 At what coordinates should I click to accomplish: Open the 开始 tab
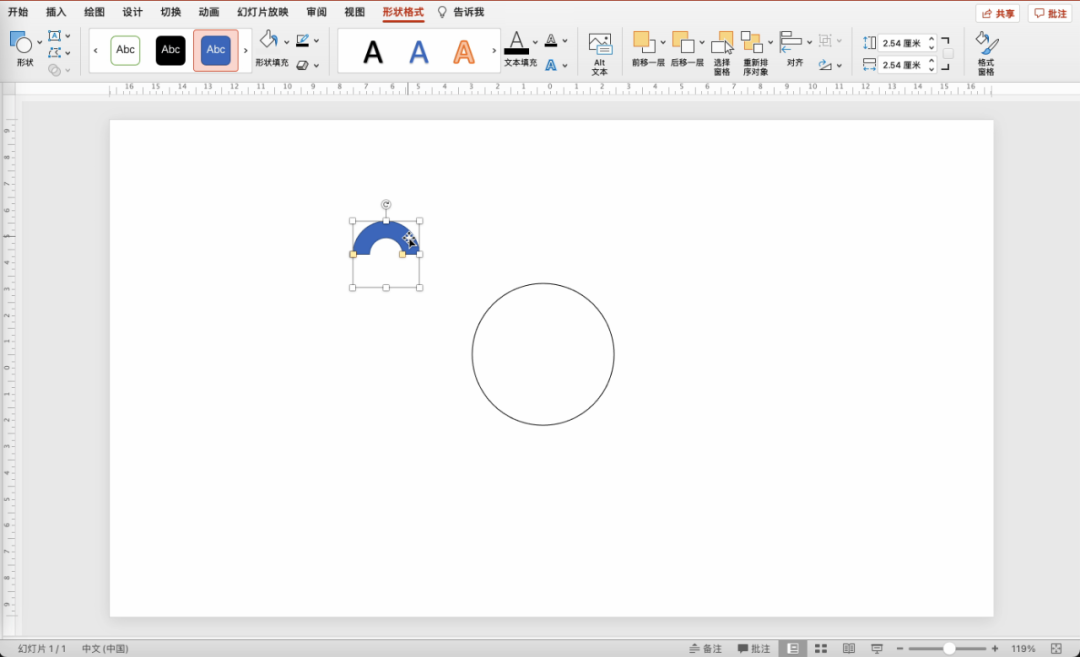(18, 12)
